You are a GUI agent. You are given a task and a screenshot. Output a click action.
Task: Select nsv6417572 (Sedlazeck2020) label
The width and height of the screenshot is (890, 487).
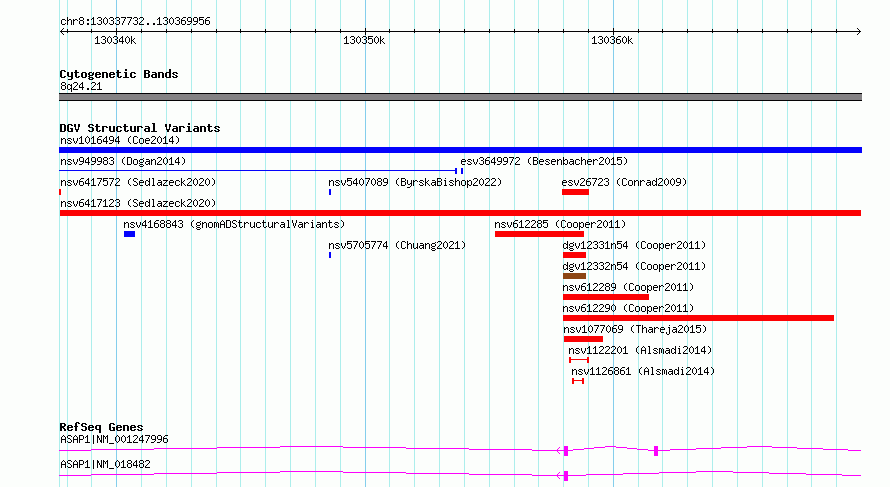(138, 182)
